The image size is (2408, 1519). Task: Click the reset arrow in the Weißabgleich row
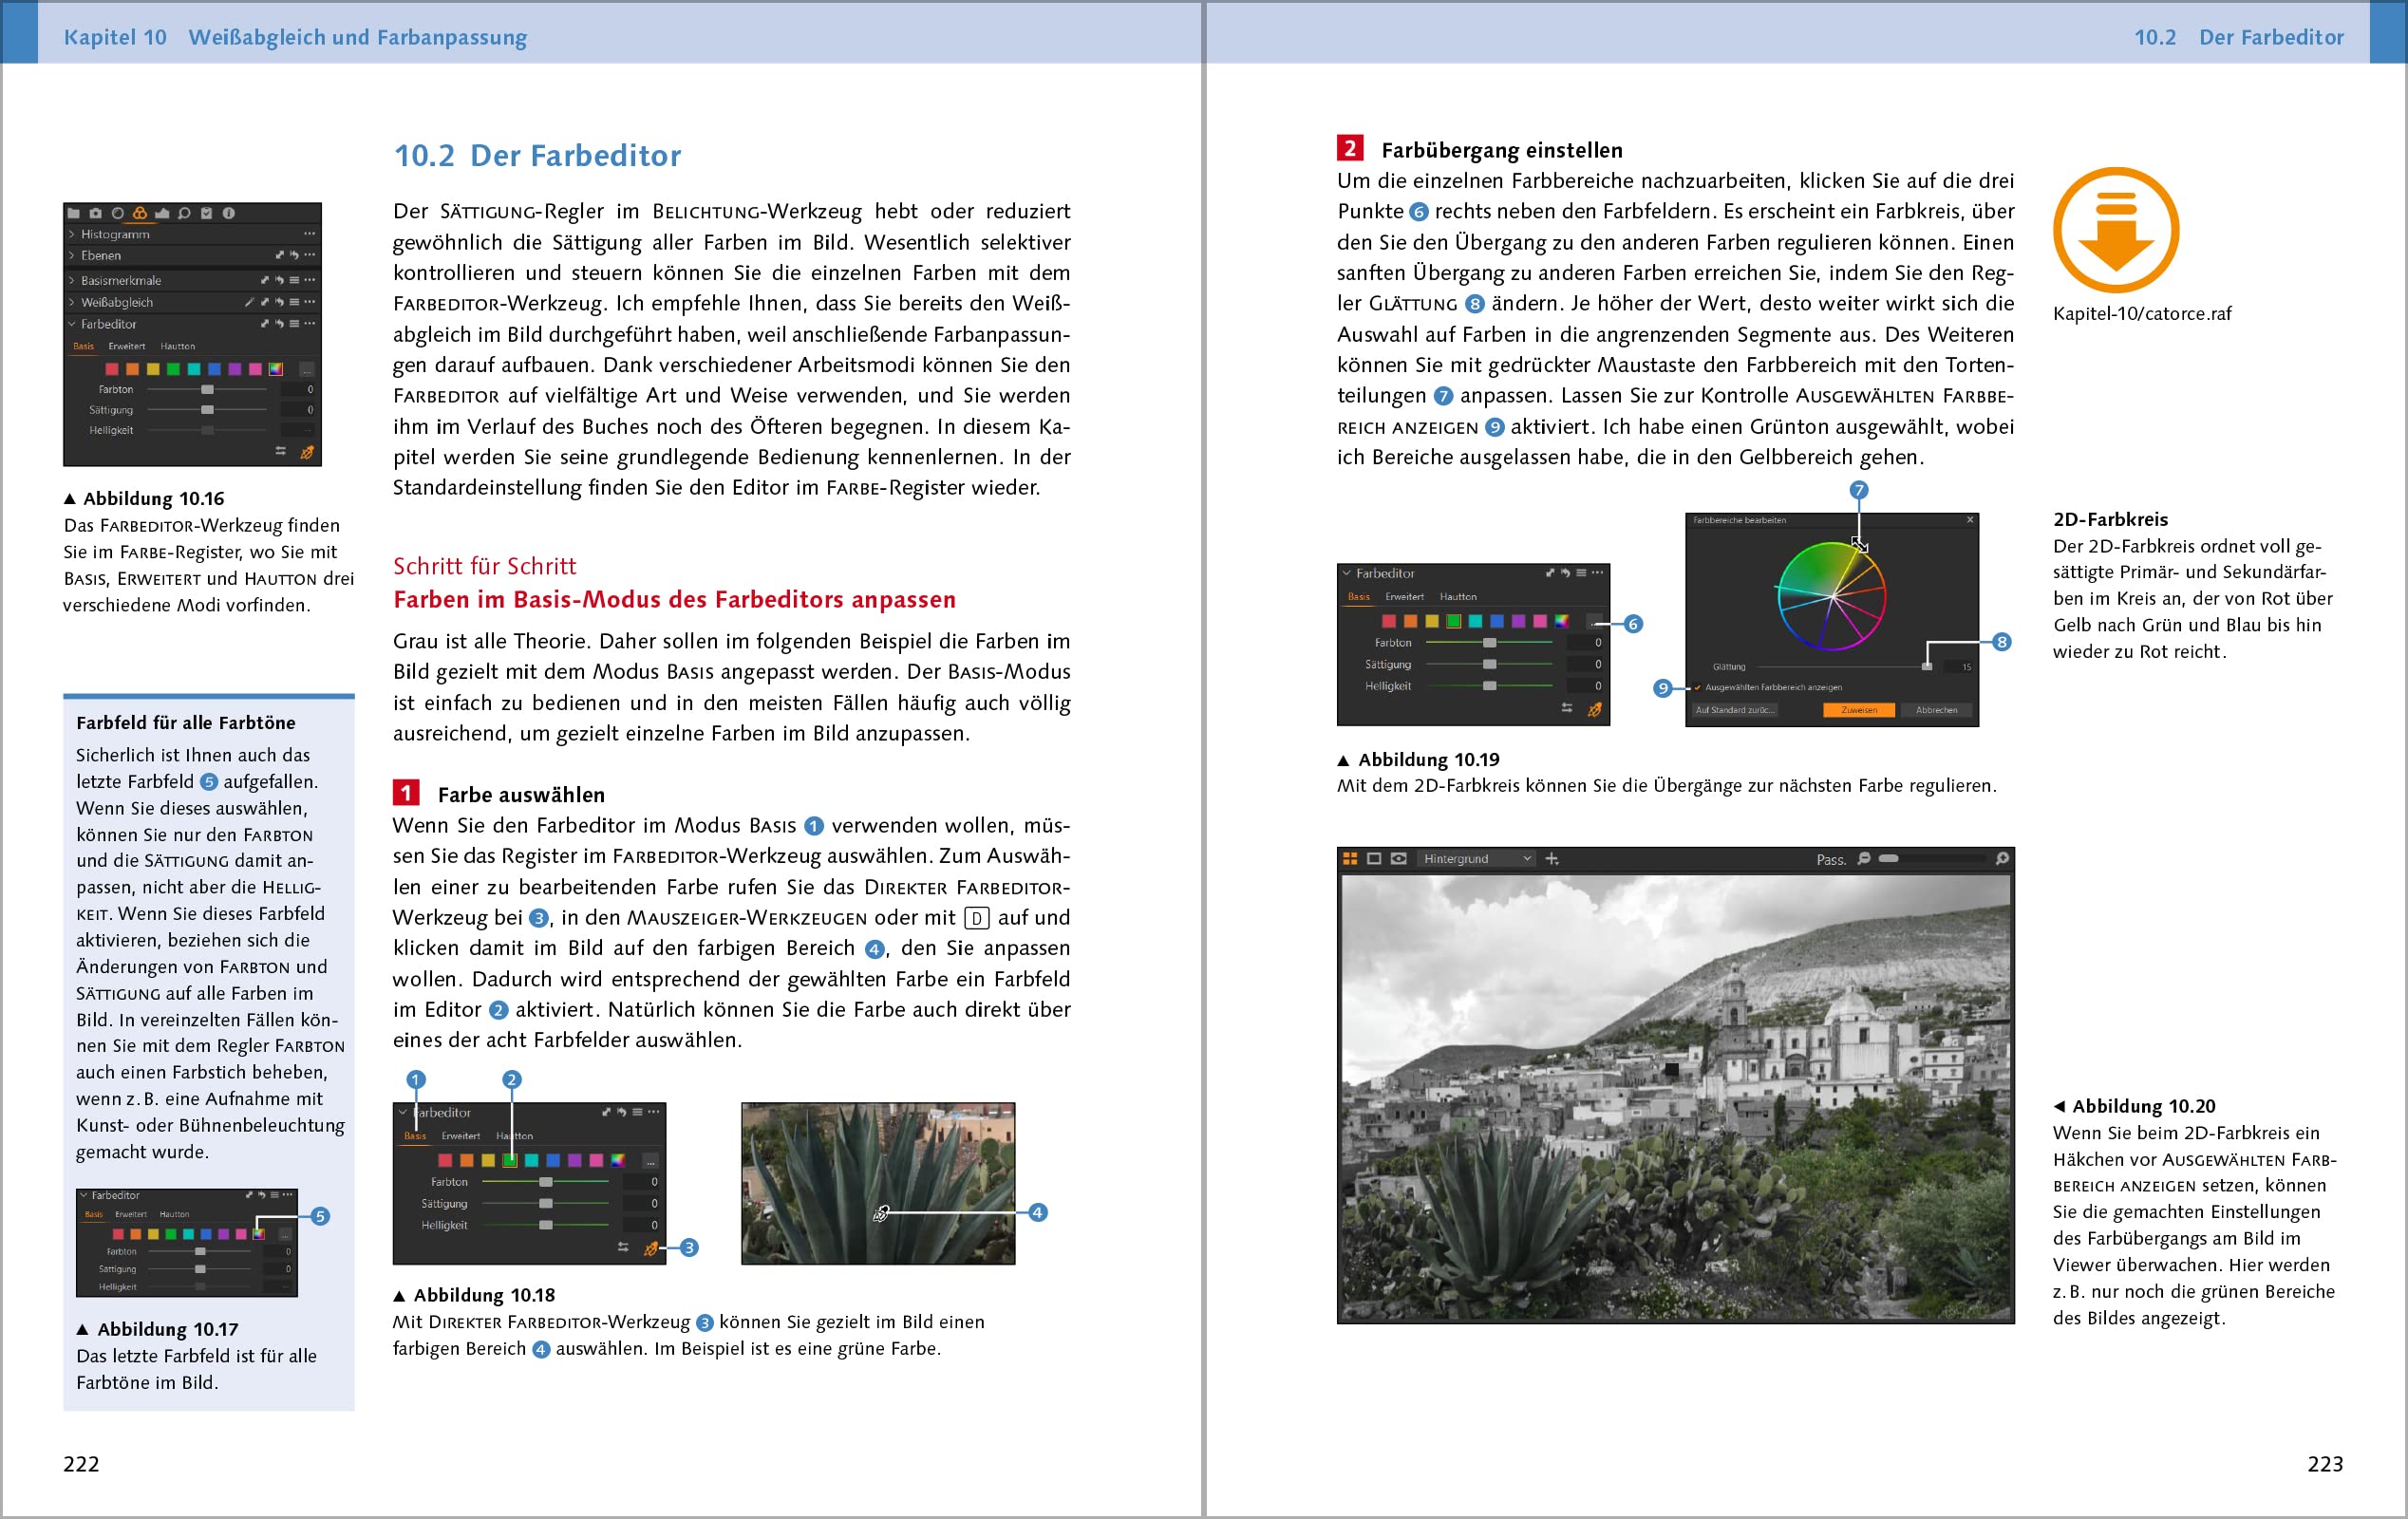pos(279,302)
